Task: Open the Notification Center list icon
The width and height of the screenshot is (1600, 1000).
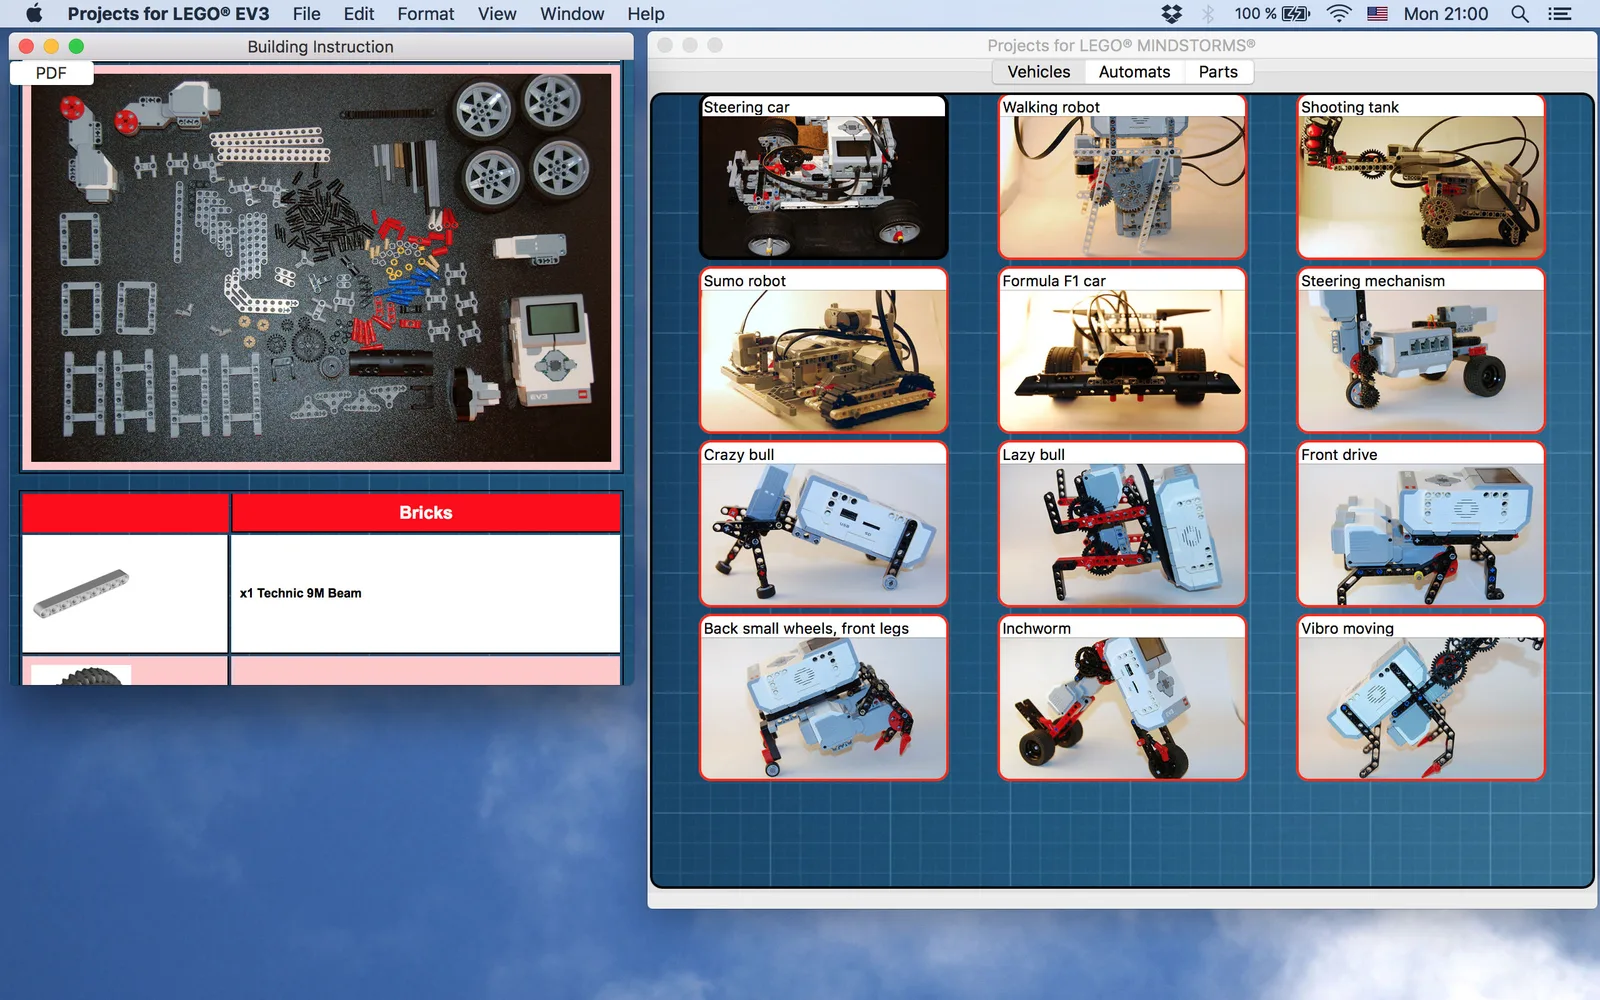Action: [x=1559, y=14]
